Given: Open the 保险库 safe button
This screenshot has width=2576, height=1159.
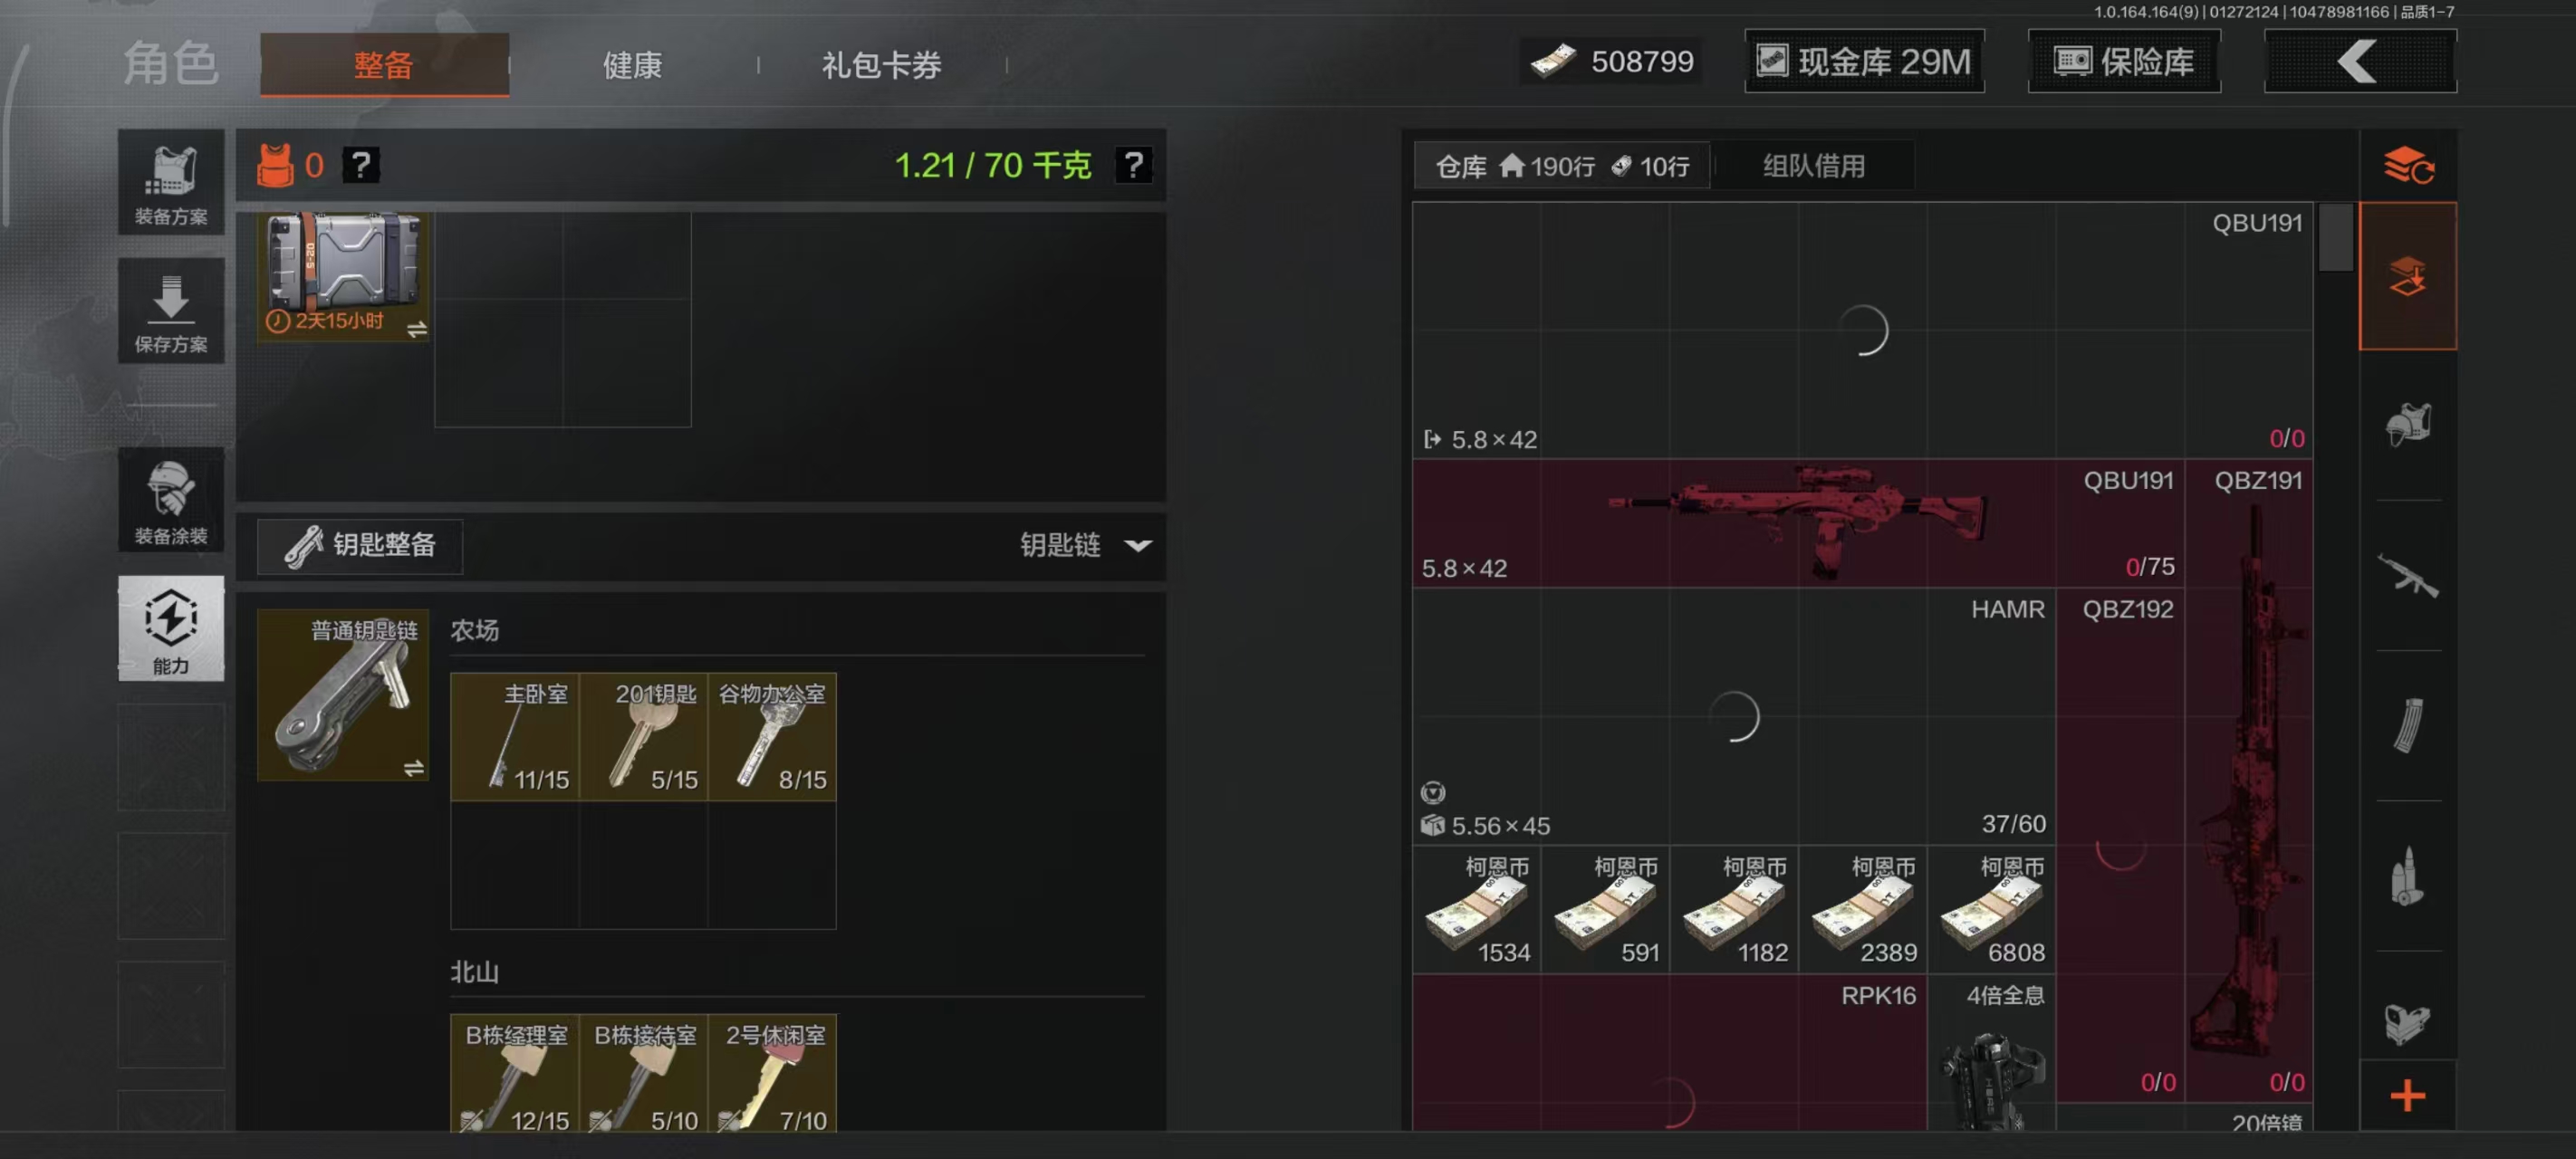Looking at the screenshot, I should [x=2124, y=62].
